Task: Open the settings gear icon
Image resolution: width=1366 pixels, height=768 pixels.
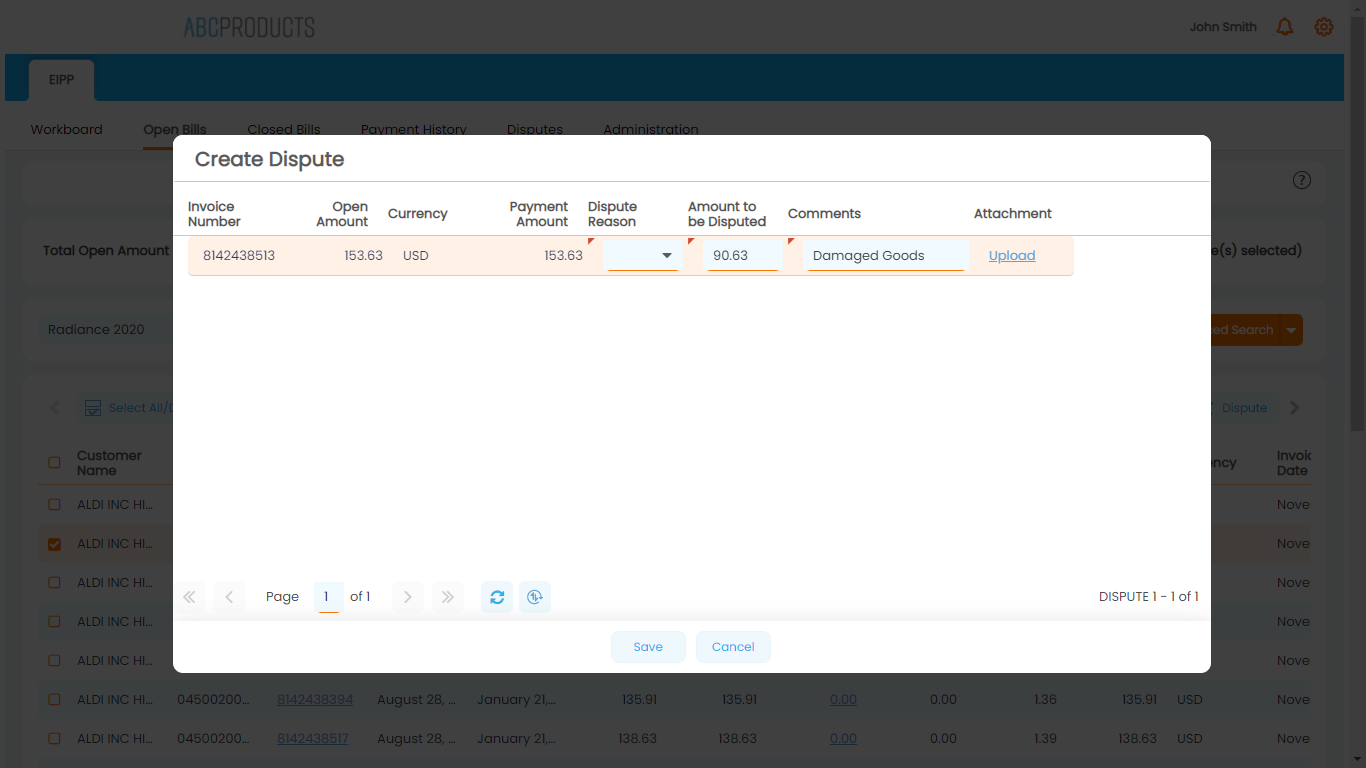Action: [x=1324, y=27]
